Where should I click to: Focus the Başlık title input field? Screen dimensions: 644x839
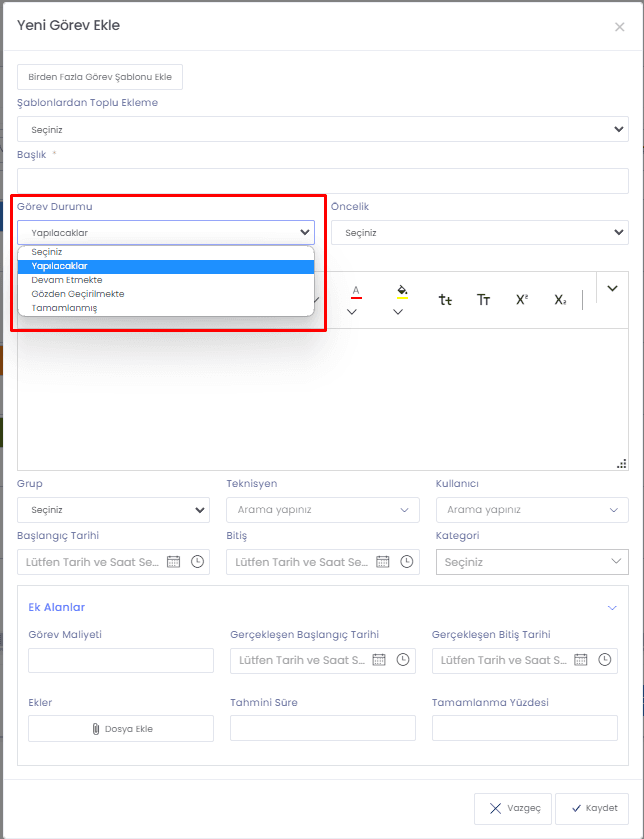pos(323,181)
